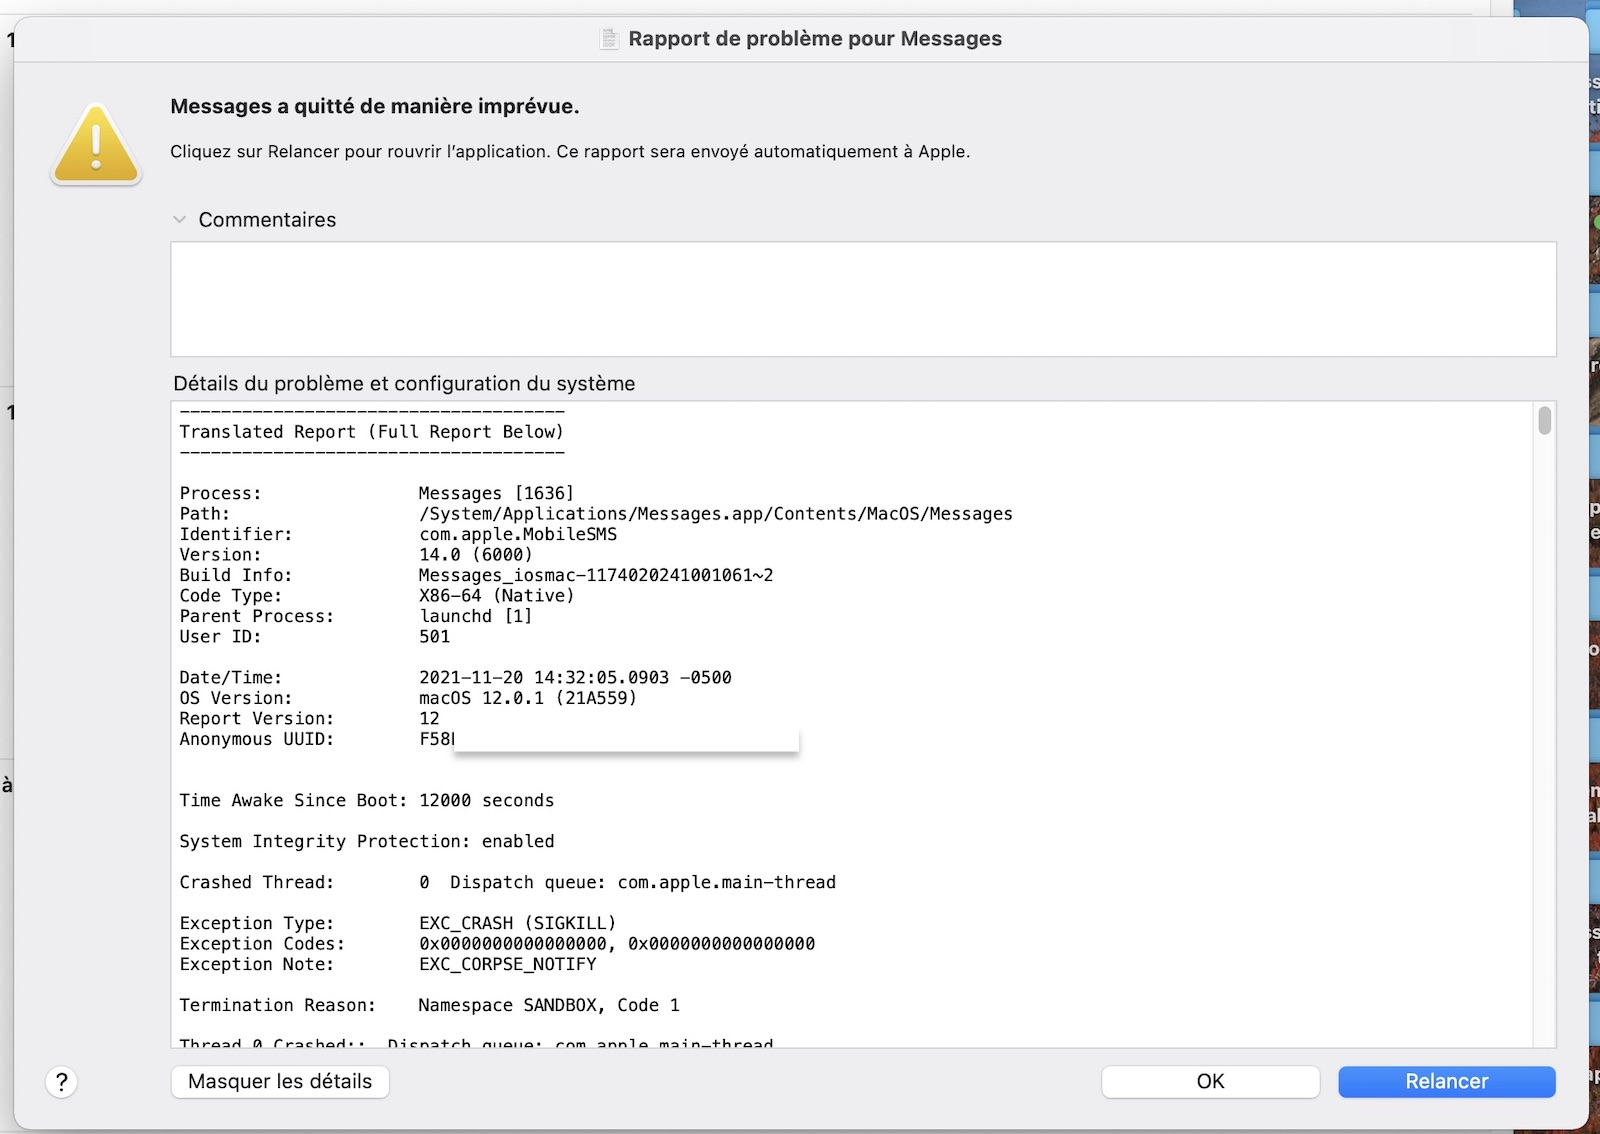Select Exception Type 'EXC_CRASH (SIGKILL)'
The width and height of the screenshot is (1600, 1134).
(518, 924)
